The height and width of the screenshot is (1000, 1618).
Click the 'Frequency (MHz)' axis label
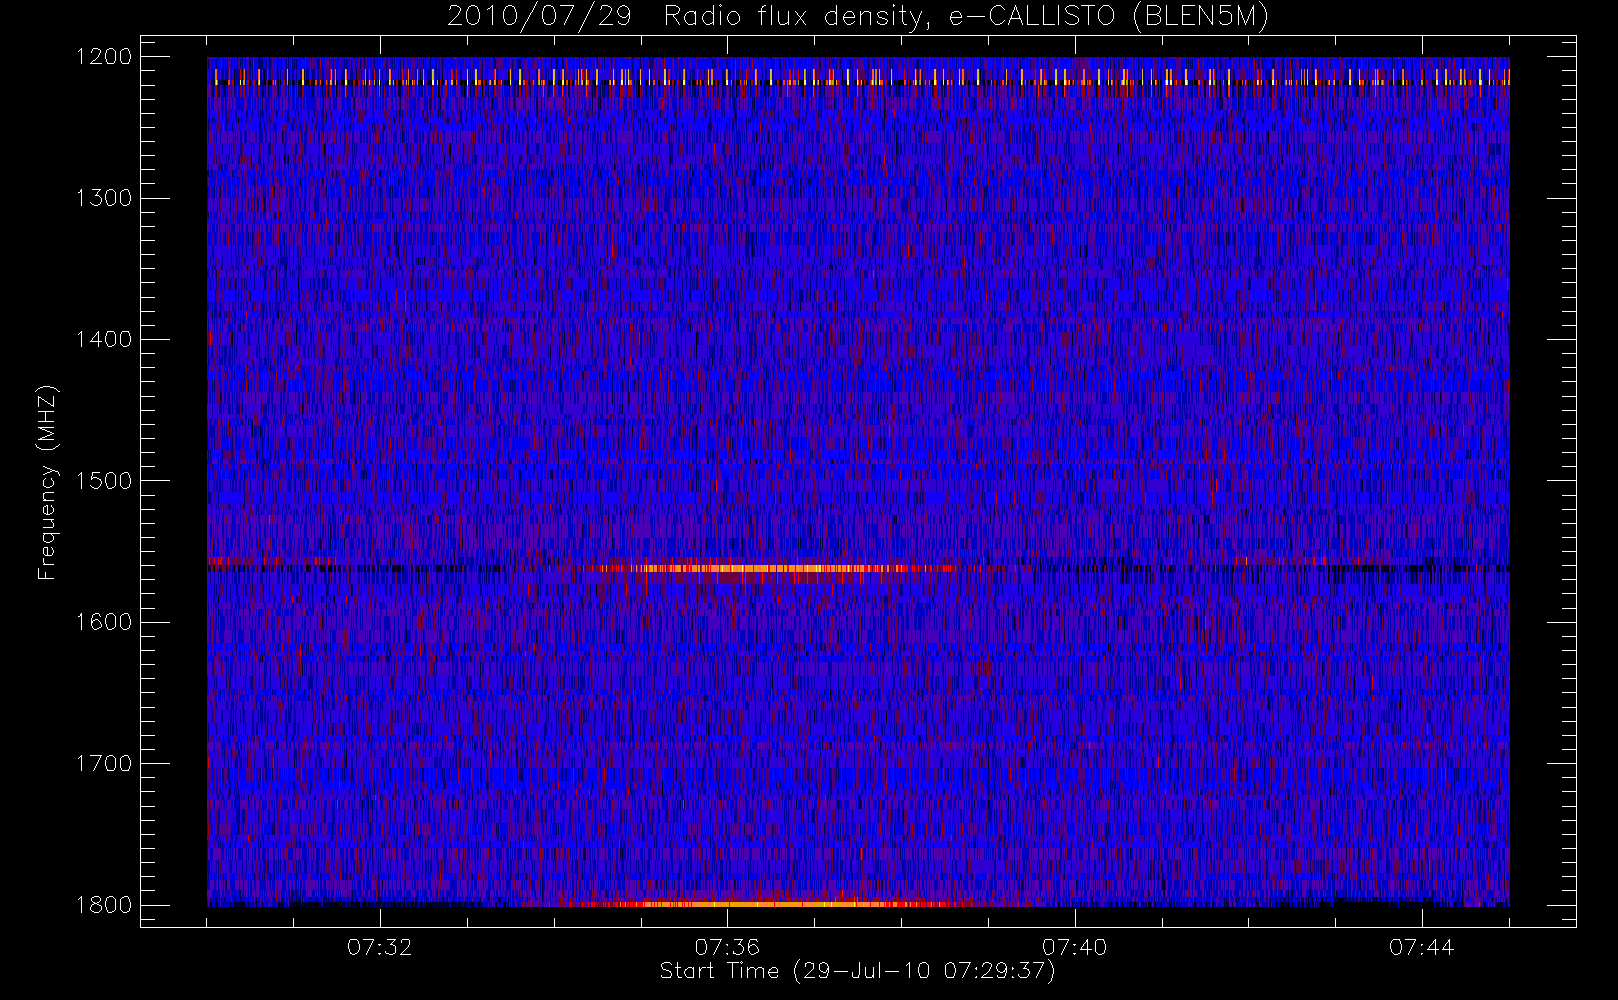click(x=47, y=482)
